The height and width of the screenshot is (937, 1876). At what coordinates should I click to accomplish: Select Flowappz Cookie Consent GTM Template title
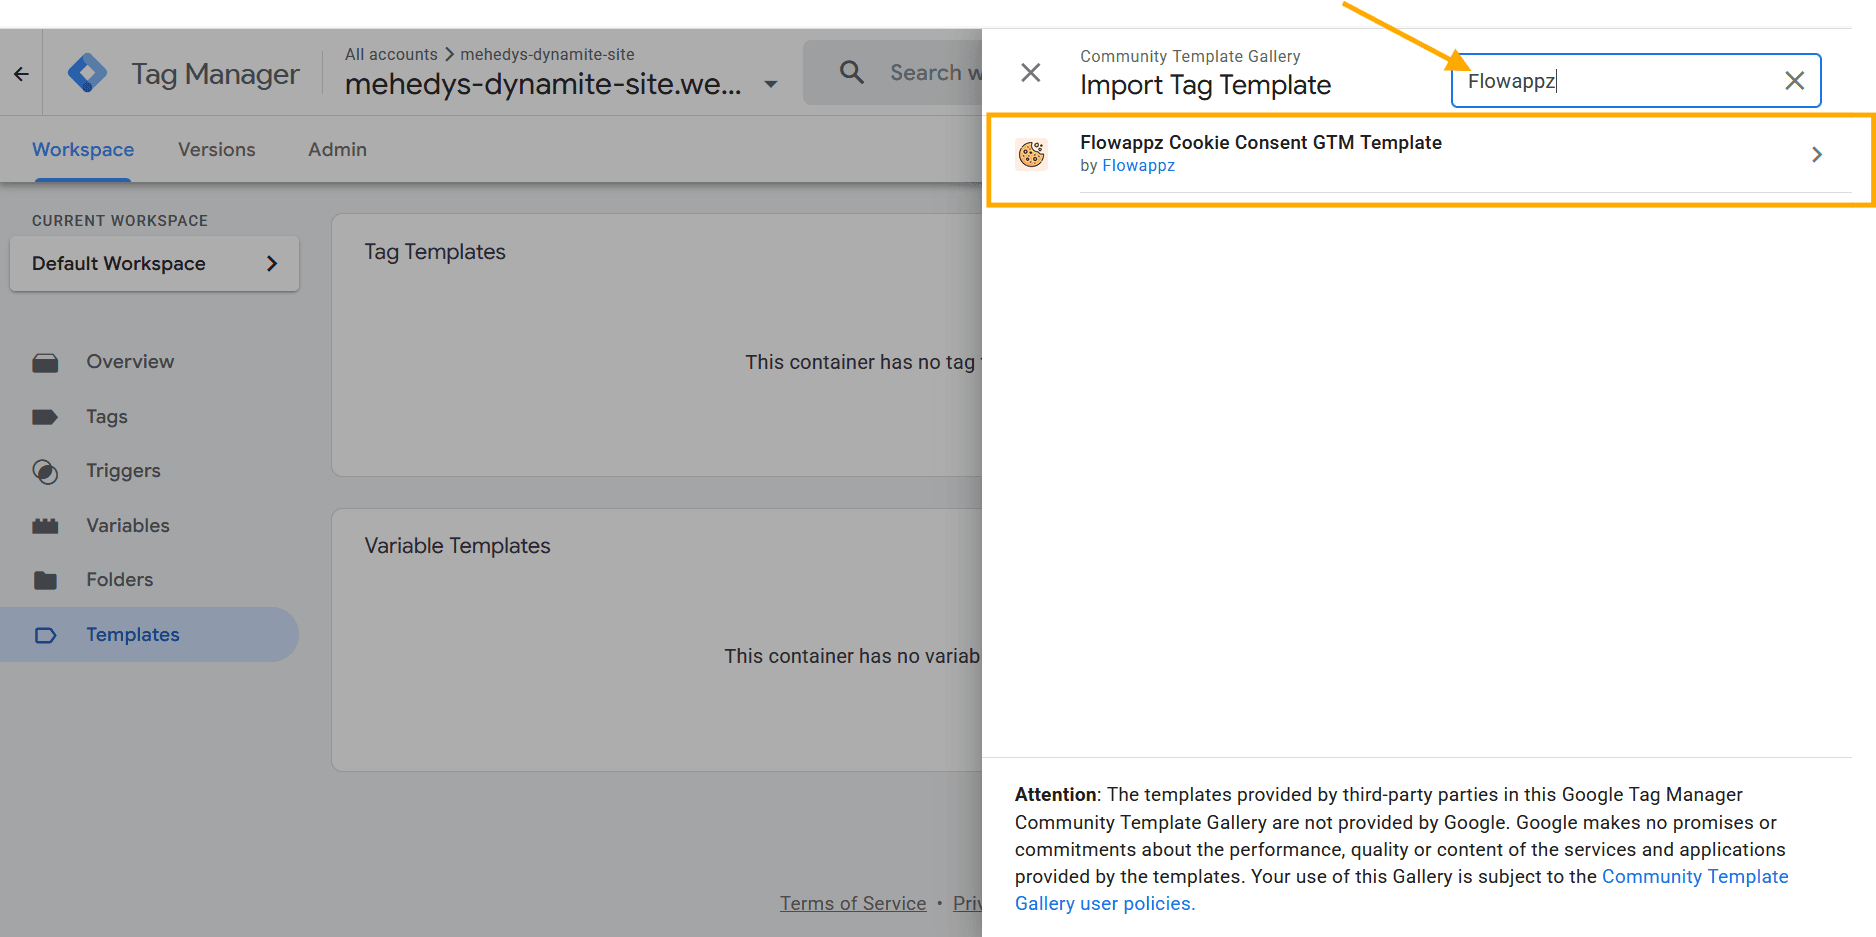(x=1260, y=142)
